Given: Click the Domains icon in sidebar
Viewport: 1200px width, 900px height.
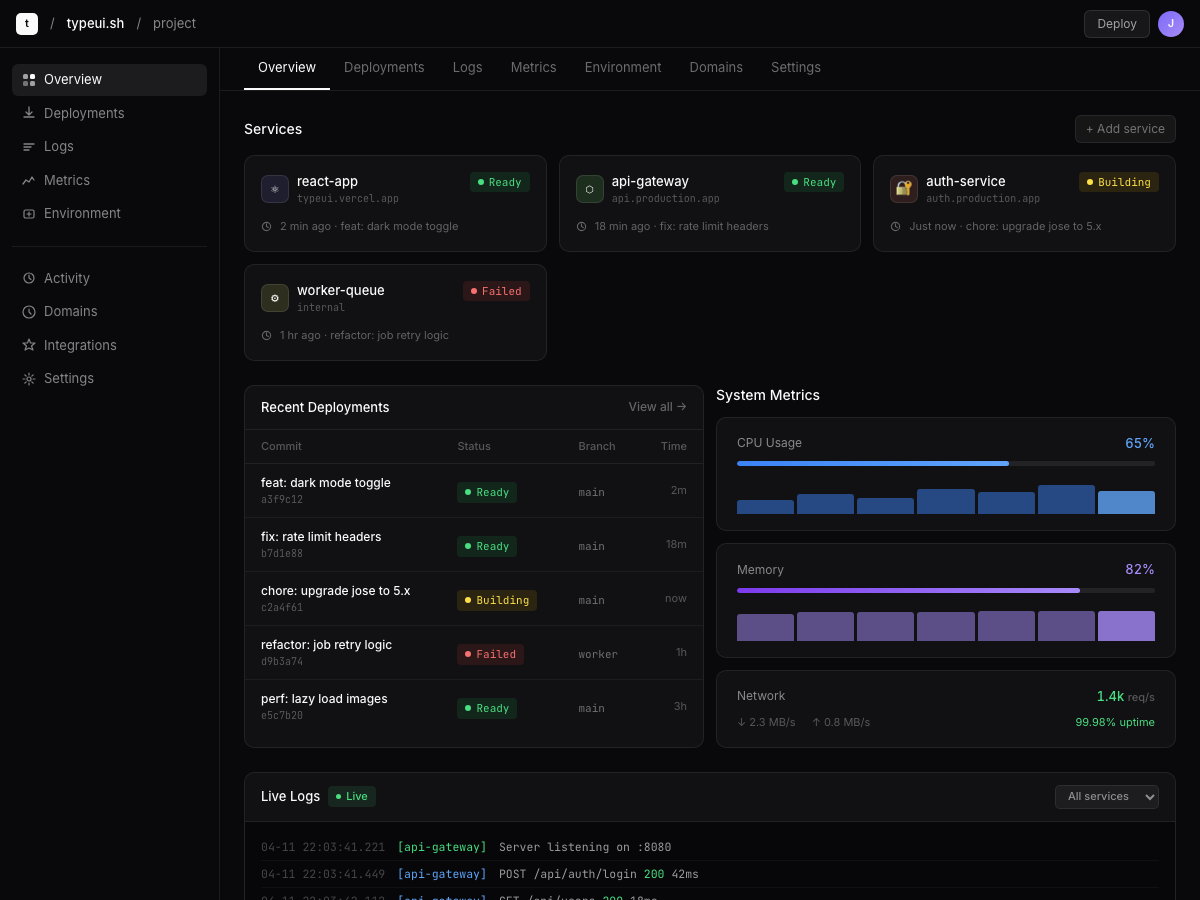Looking at the screenshot, I should [x=29, y=312].
